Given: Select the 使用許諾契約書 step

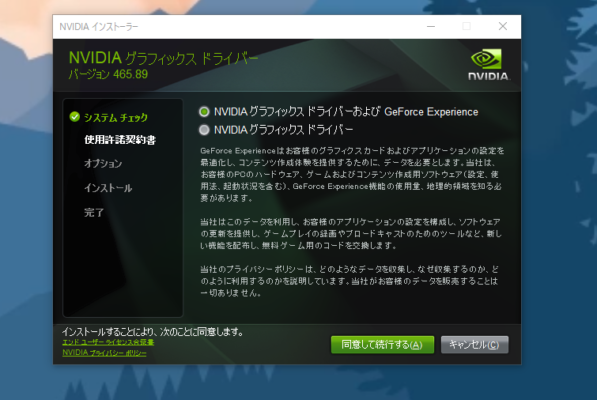Looking at the screenshot, I should tap(120, 140).
